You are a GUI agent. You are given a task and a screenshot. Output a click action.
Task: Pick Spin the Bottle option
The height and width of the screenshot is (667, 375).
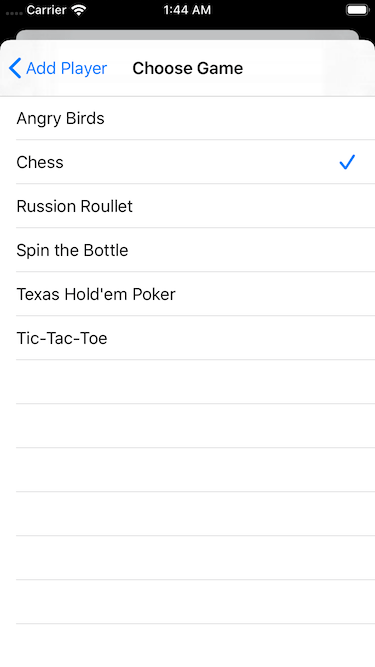click(188, 250)
